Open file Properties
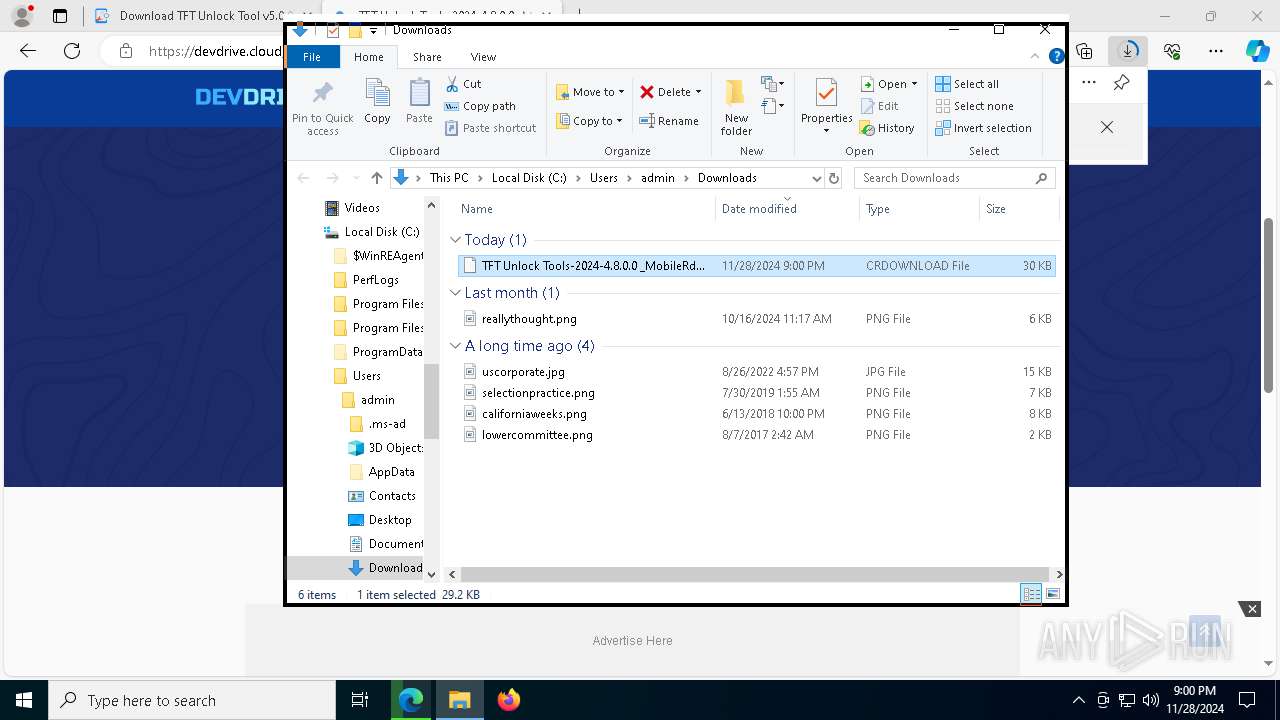Screen dimensions: 1280x720 (826, 107)
